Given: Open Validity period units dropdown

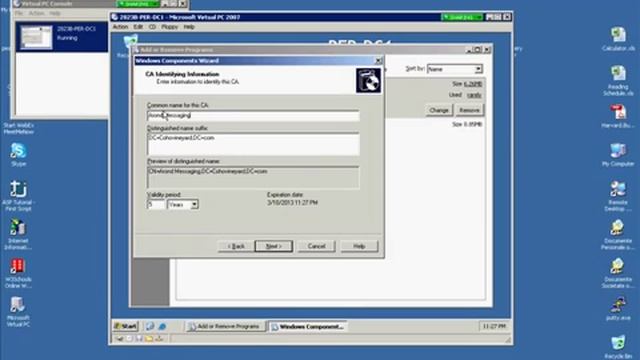Looking at the screenshot, I should point(194,204).
